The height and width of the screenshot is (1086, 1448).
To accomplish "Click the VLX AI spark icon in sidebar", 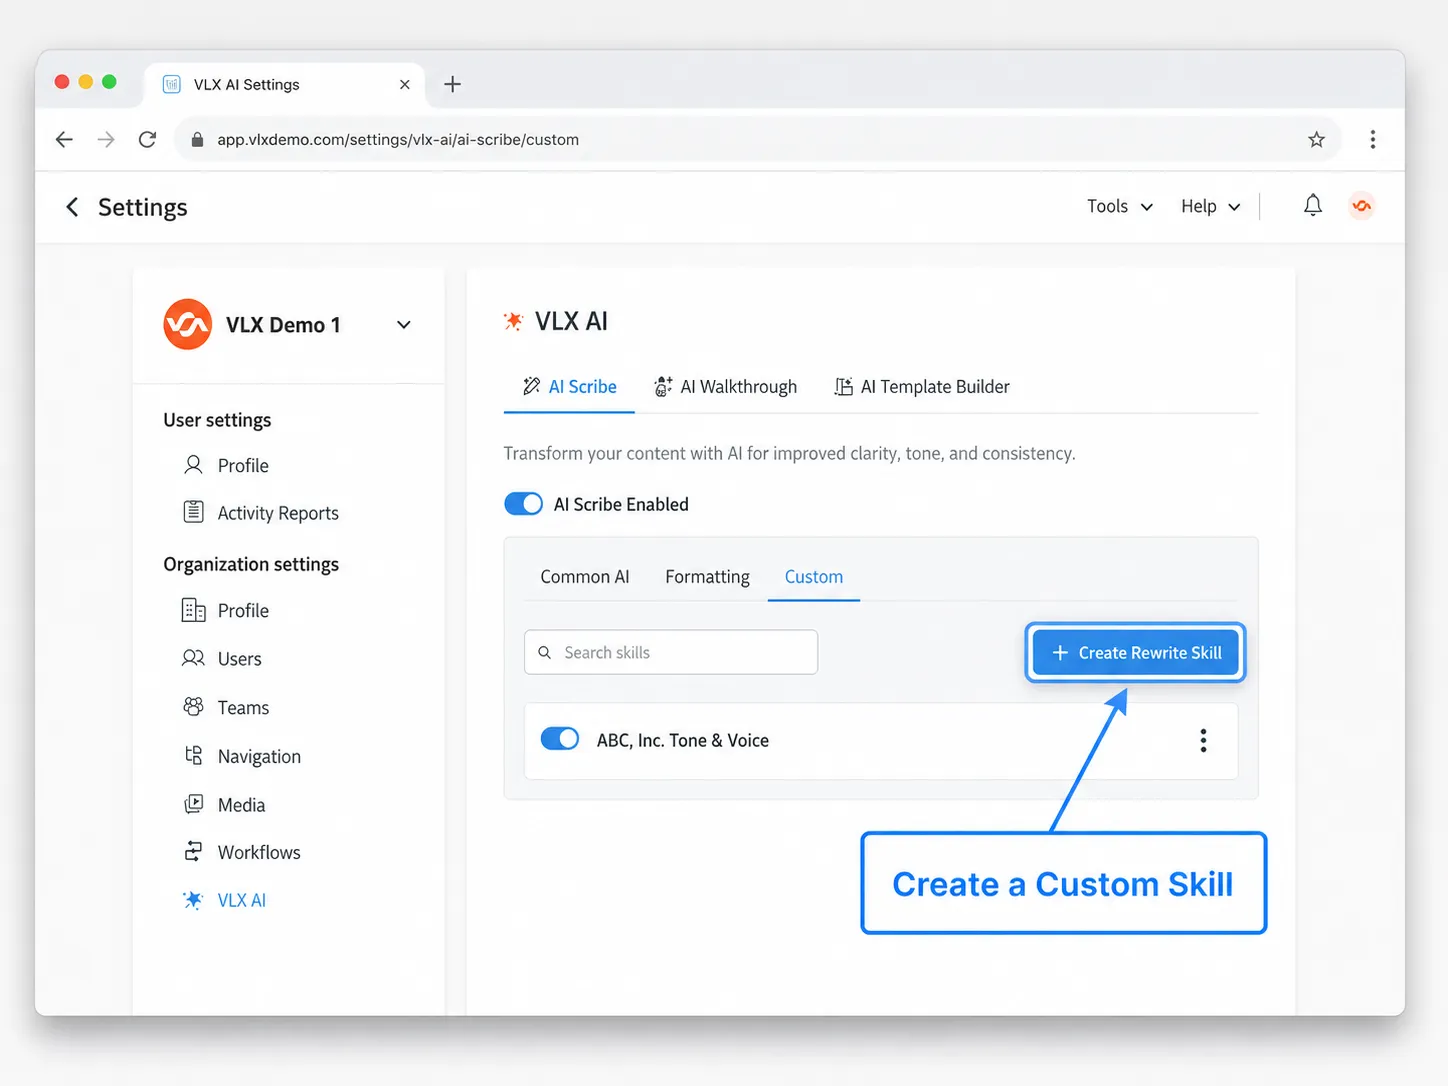I will (x=193, y=900).
